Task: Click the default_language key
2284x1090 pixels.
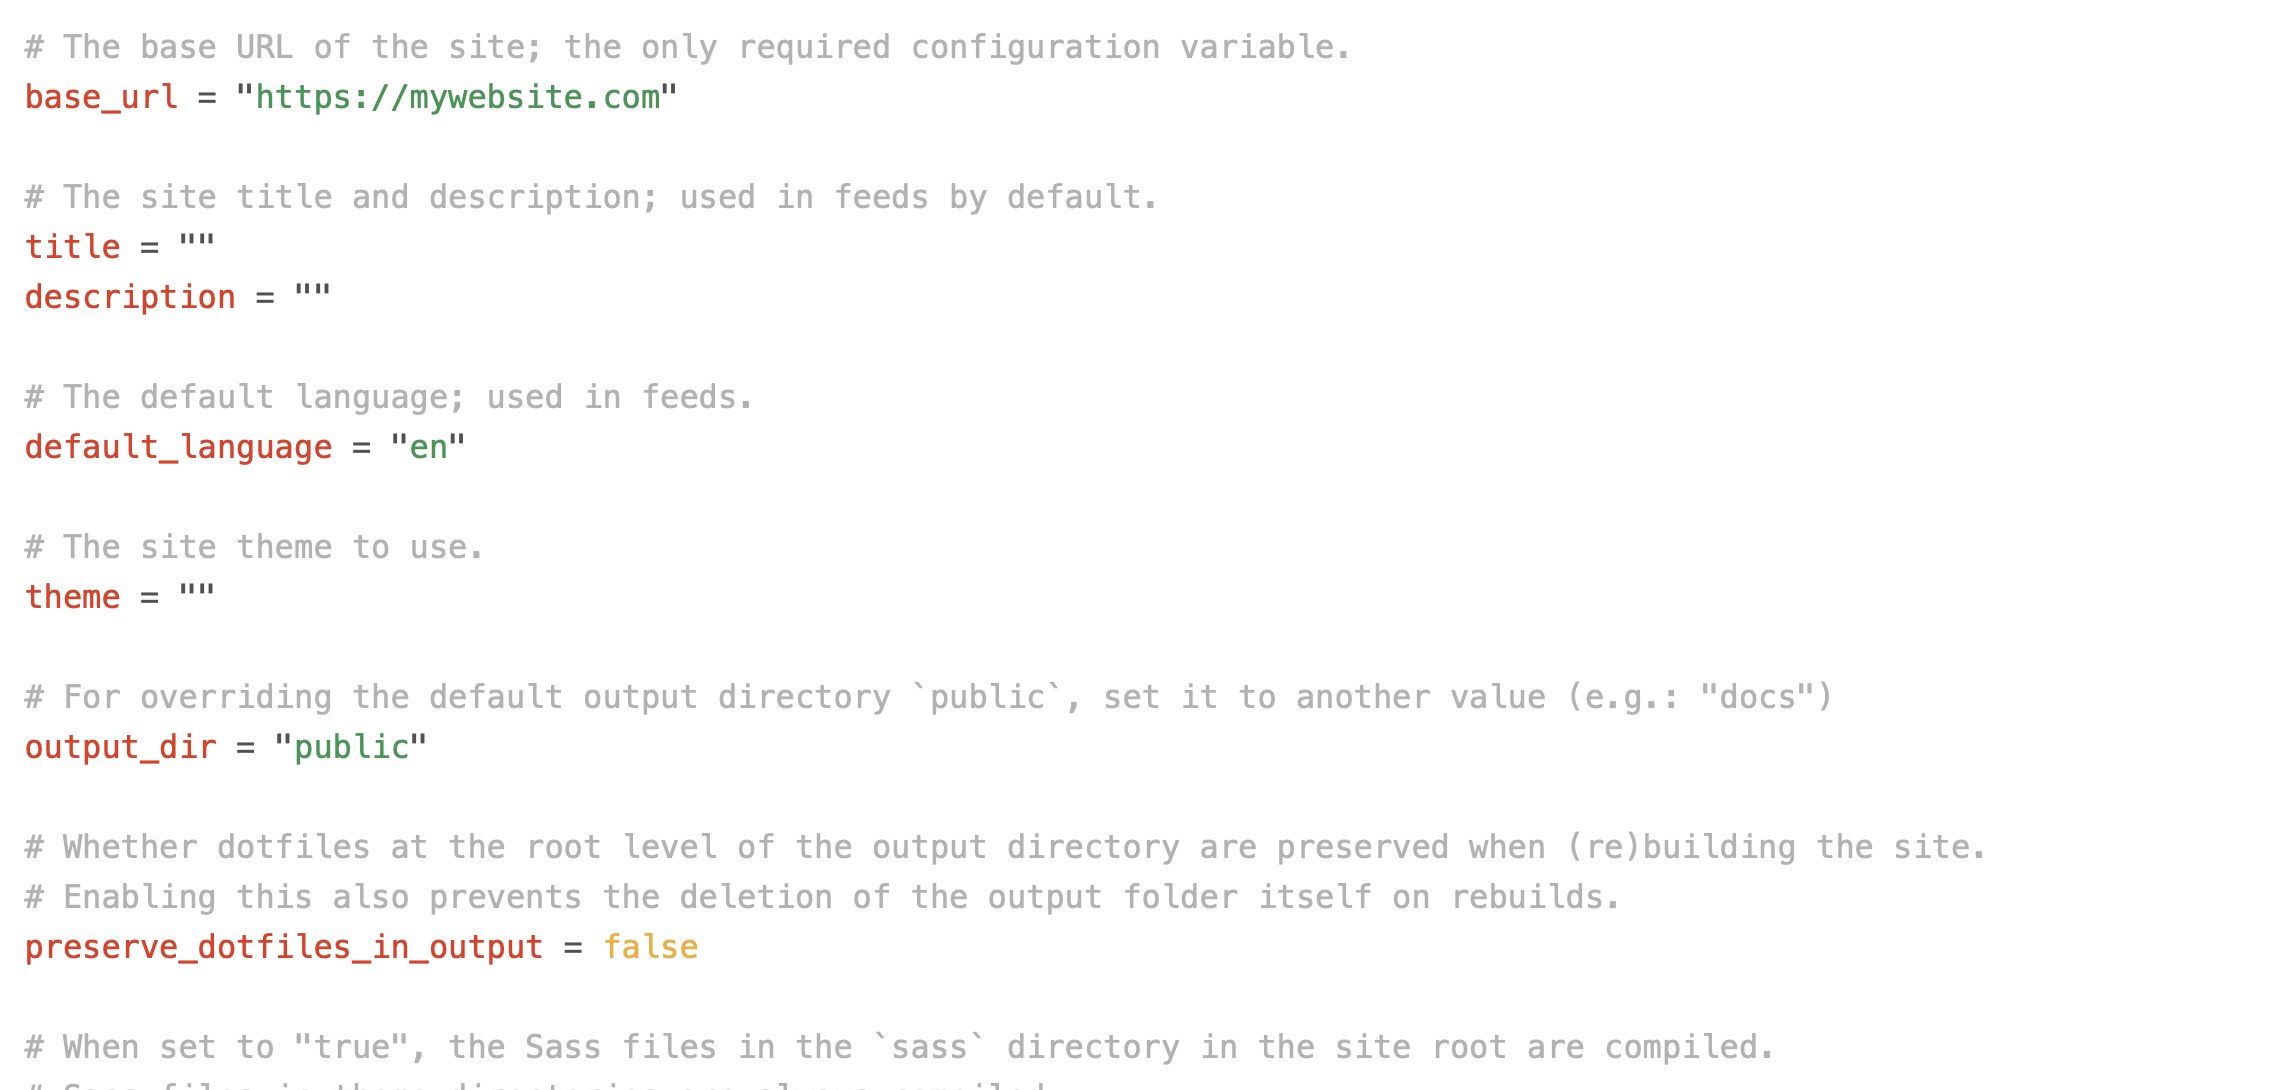Action: pos(178,447)
